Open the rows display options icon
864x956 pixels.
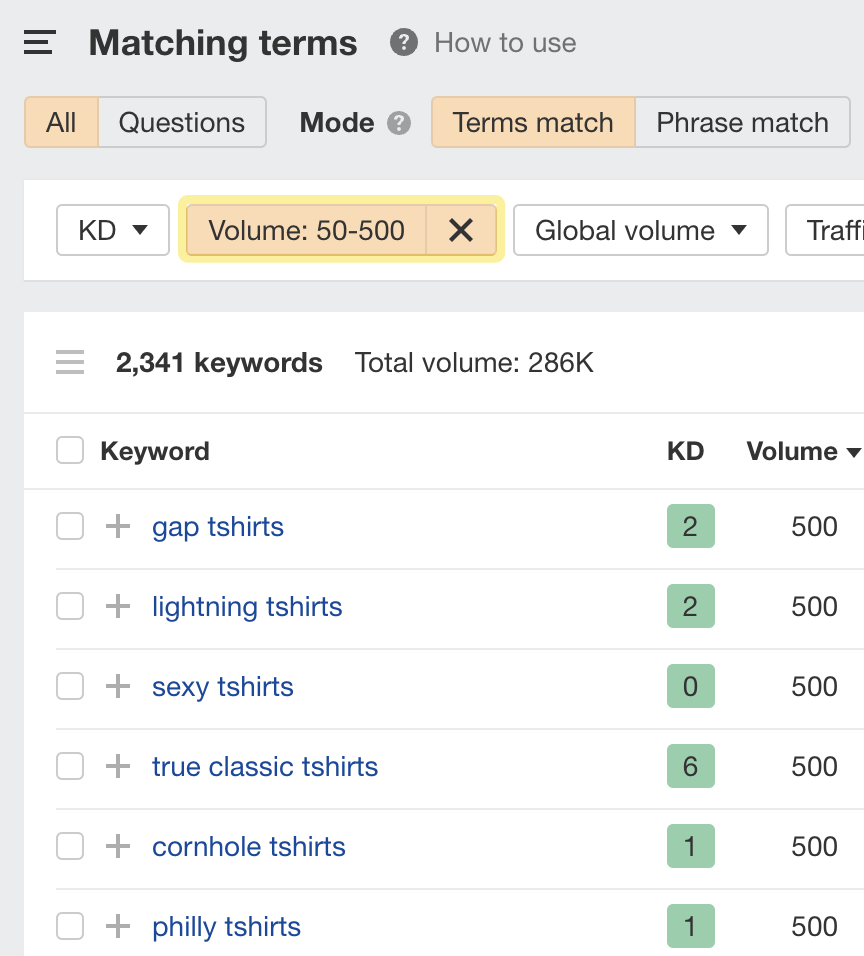[x=69, y=362]
